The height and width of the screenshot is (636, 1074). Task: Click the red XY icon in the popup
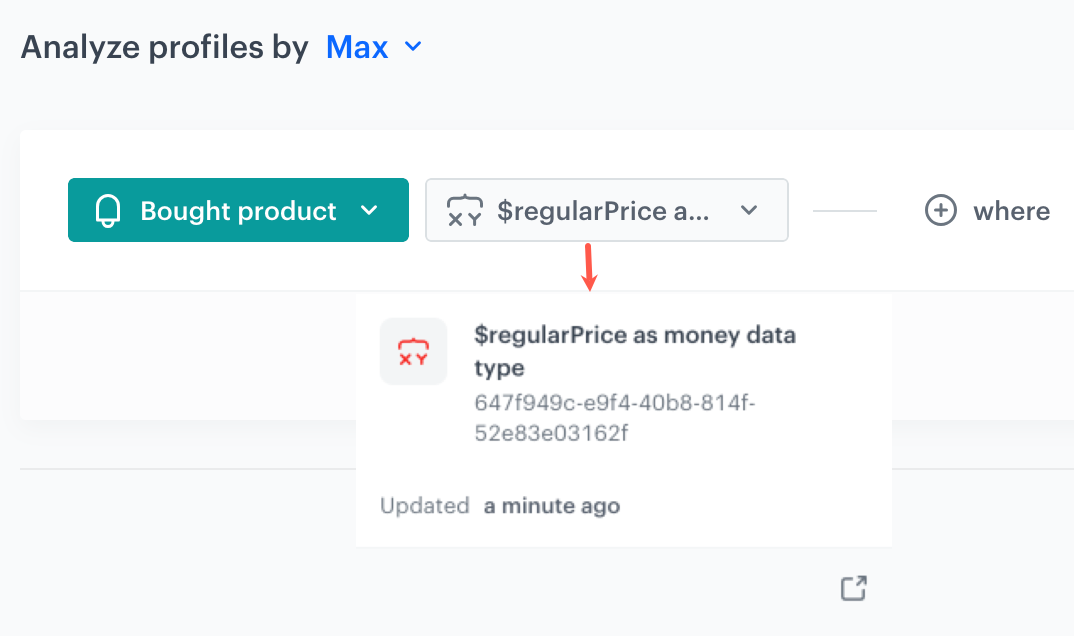click(413, 351)
